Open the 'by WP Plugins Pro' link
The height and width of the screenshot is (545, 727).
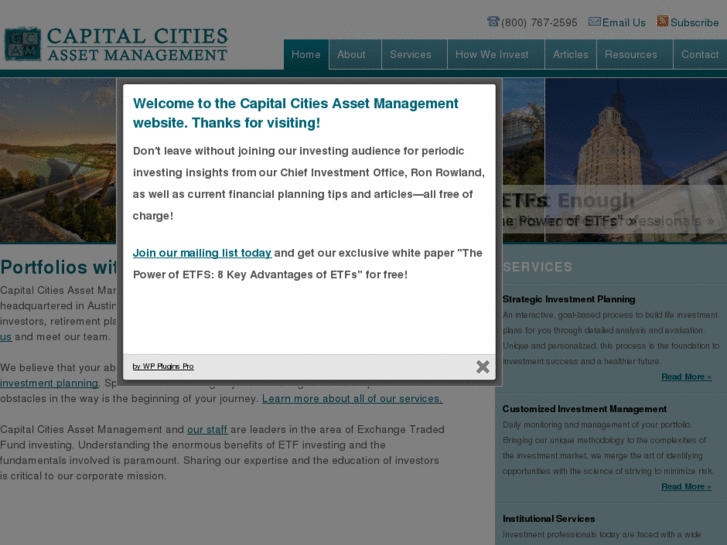click(163, 366)
